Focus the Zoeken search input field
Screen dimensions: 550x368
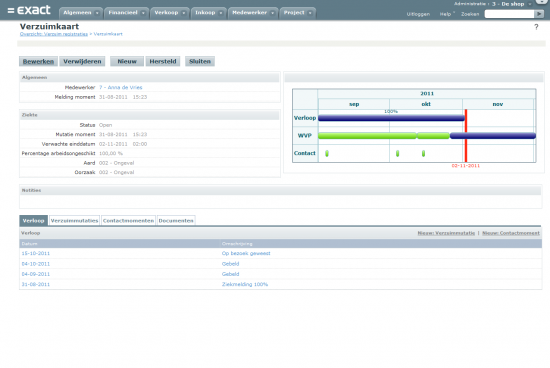[509, 14]
